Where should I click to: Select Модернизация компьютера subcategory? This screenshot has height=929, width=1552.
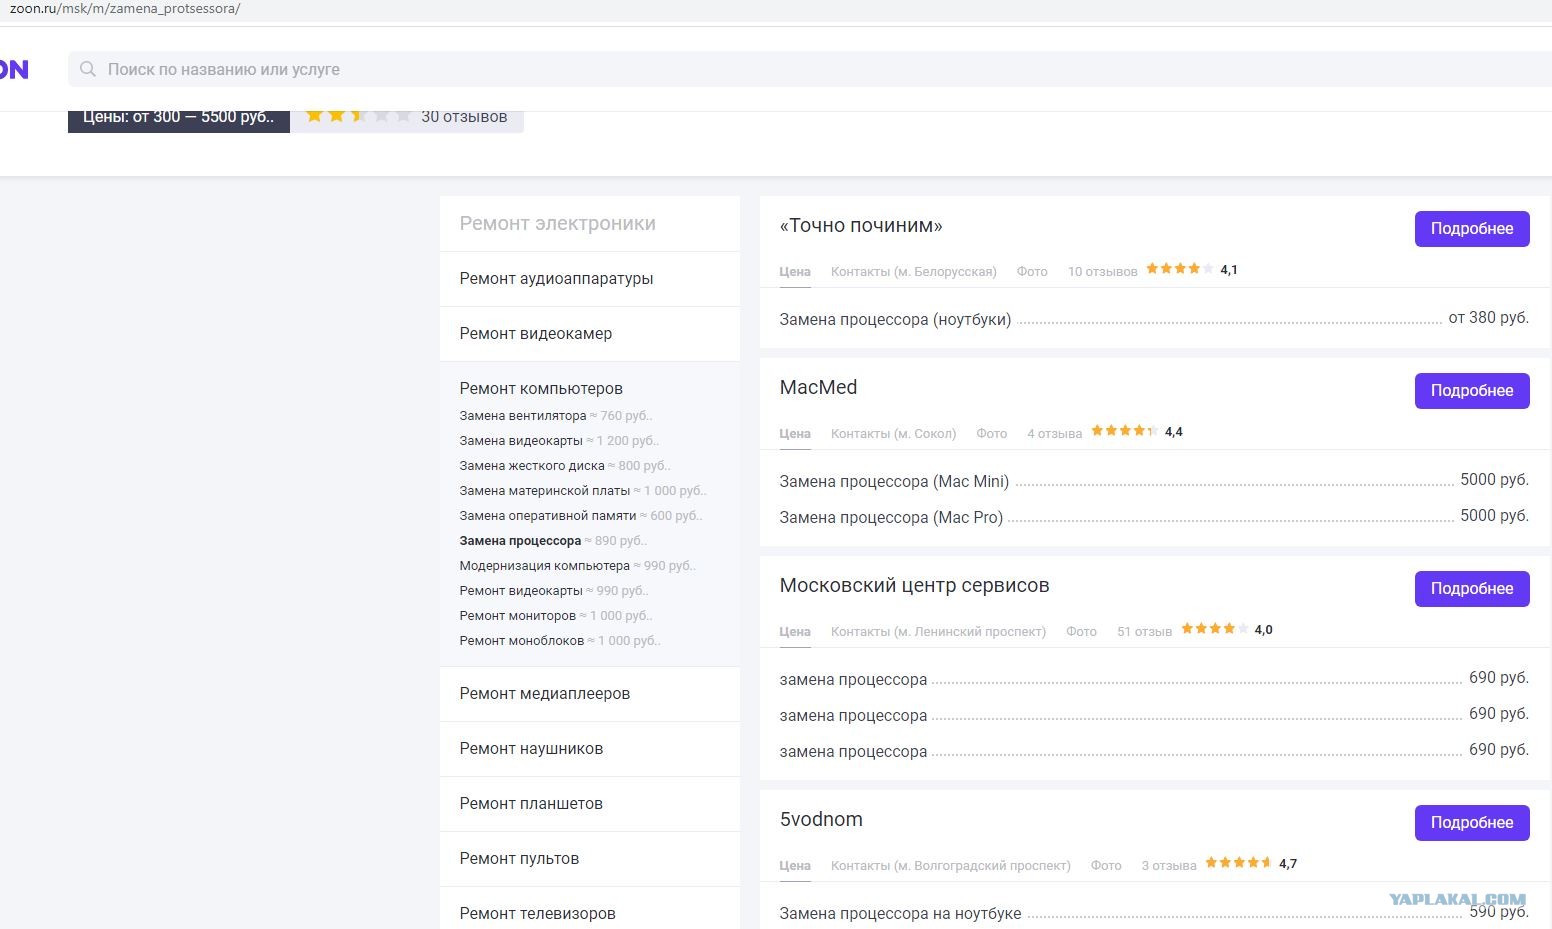545,566
